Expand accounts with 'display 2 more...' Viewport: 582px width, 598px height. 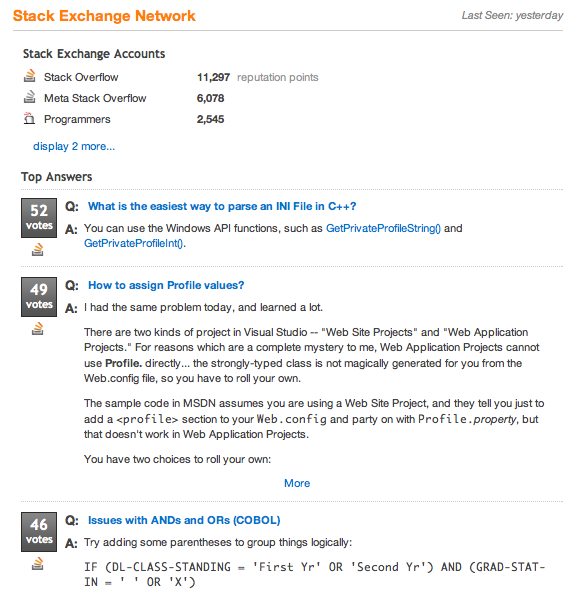(74, 146)
